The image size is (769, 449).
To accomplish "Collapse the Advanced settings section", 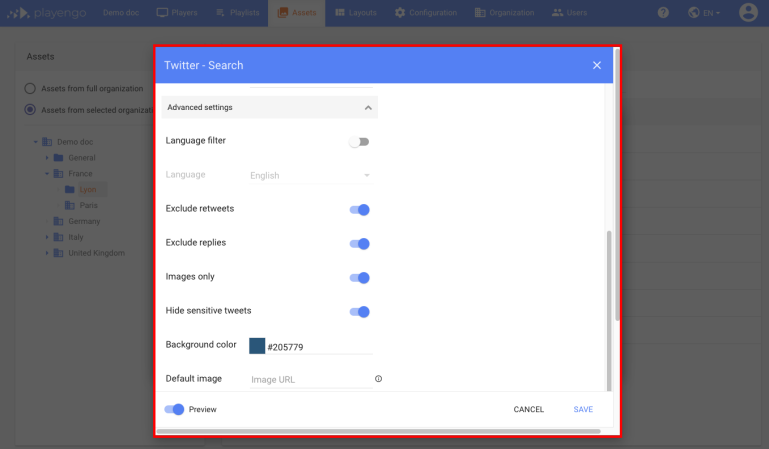I will point(269,107).
